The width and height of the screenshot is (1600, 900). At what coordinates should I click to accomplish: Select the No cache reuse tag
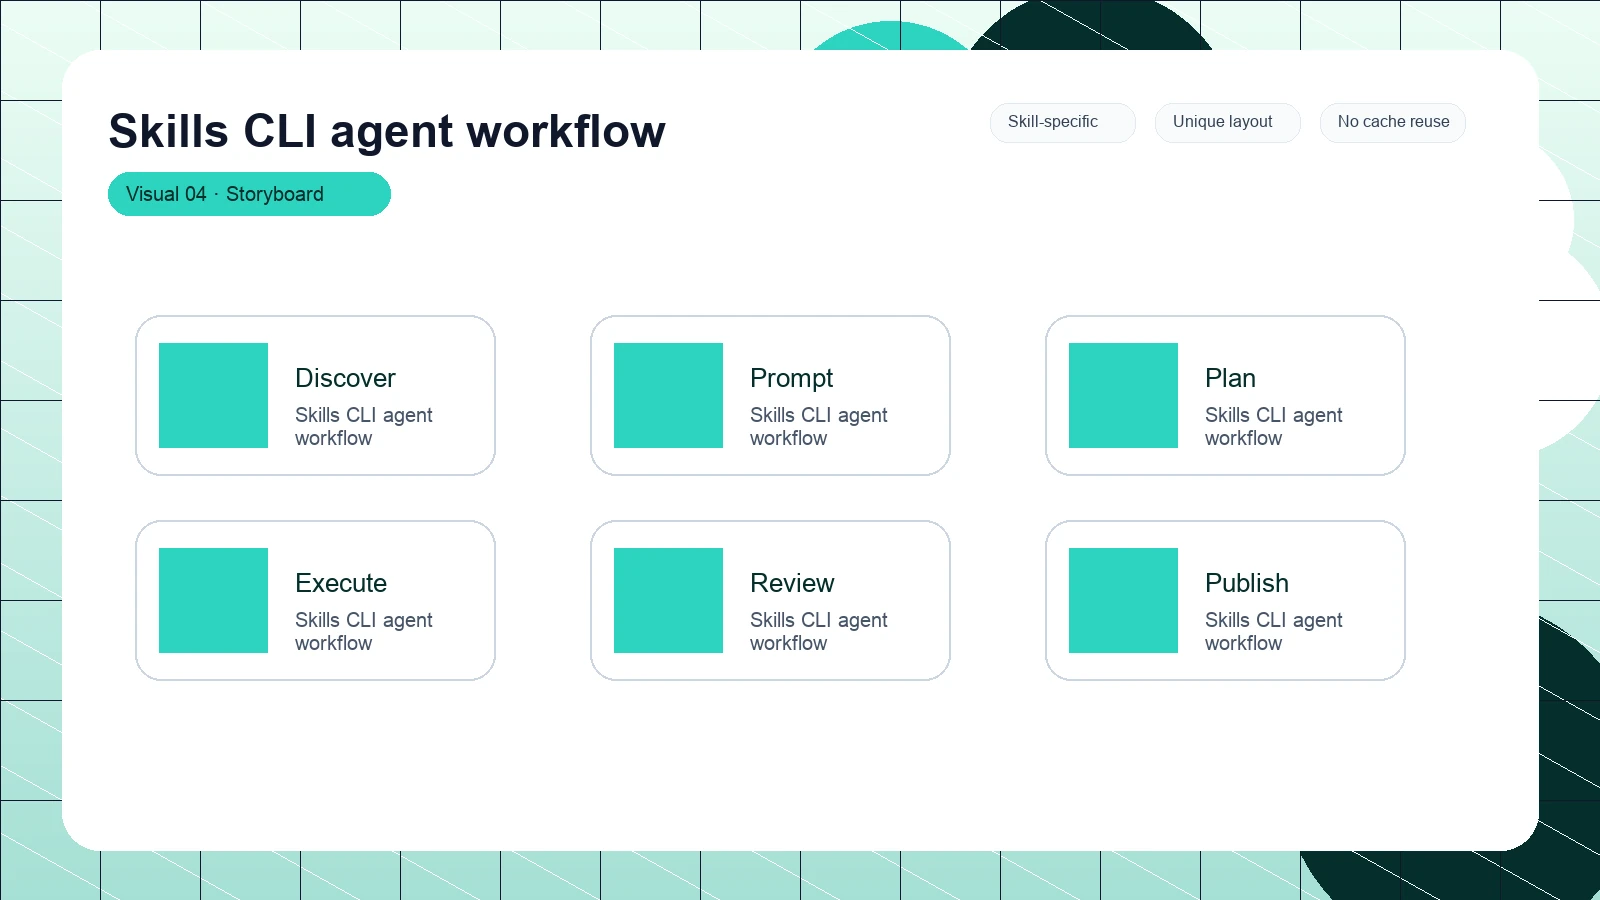tap(1393, 122)
